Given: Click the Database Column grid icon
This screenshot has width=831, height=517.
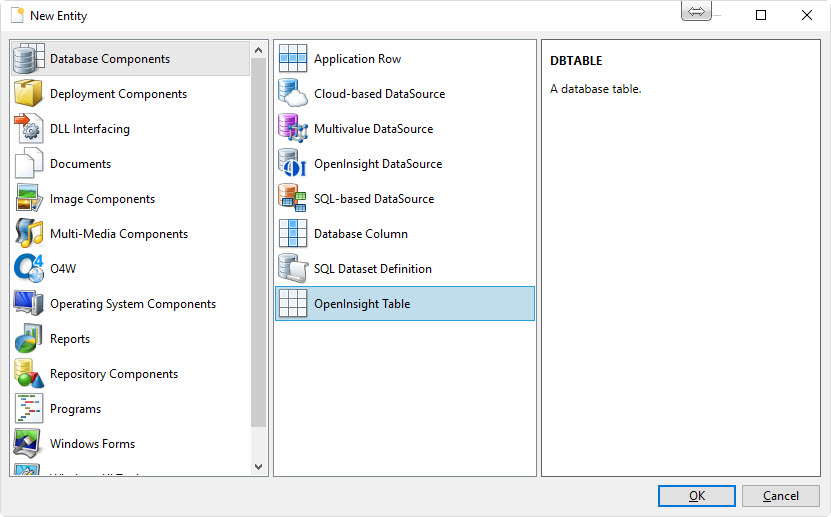Looking at the screenshot, I should tap(293, 233).
